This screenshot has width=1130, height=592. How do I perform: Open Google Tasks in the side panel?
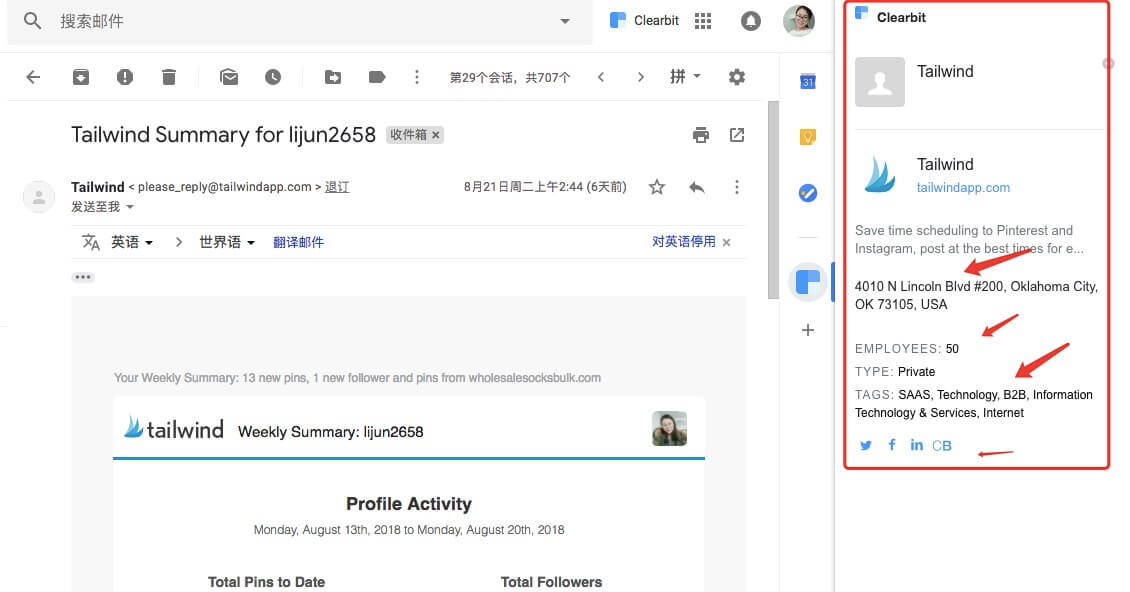(x=808, y=193)
